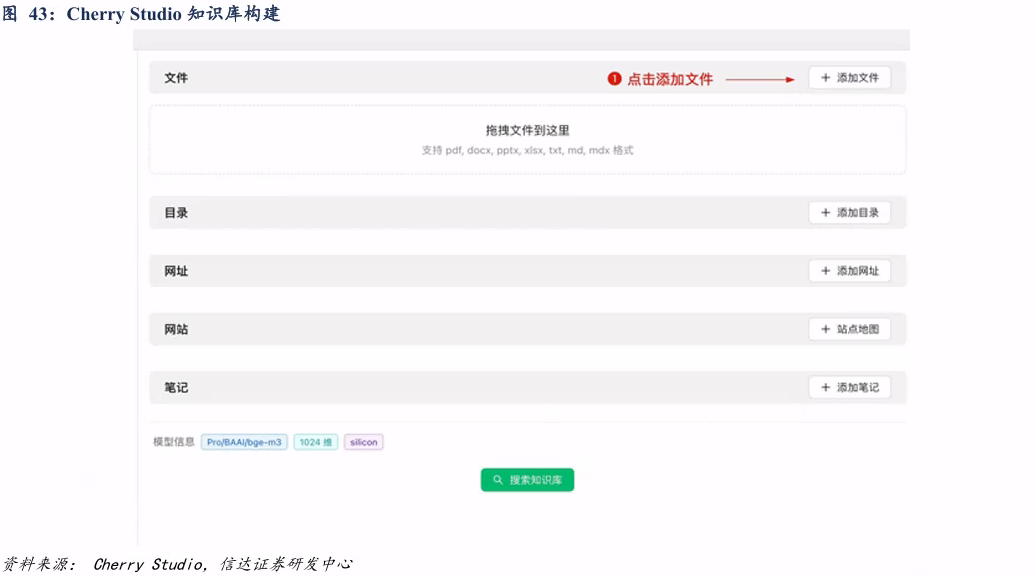Click the plus icon on 添加网址
The image size is (1035, 576).
[x=825, y=271]
